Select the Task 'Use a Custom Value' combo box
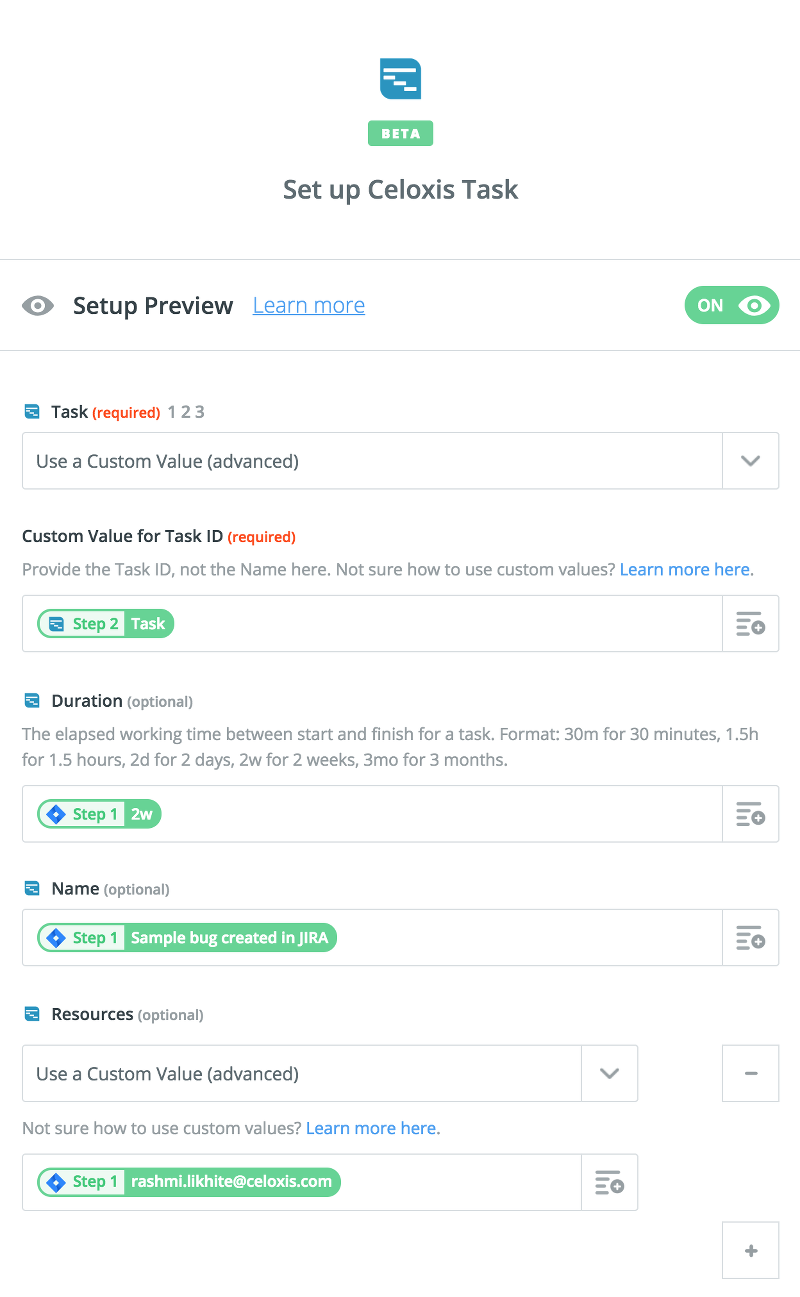 [x=372, y=461]
